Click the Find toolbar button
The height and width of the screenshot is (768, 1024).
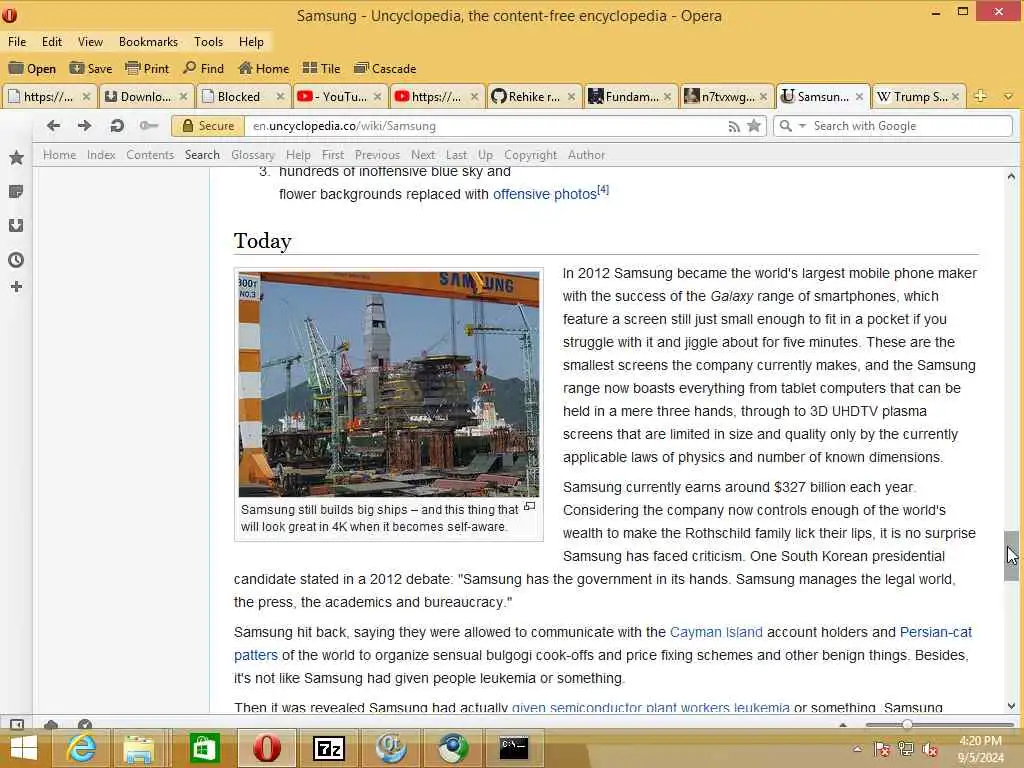[203, 69]
